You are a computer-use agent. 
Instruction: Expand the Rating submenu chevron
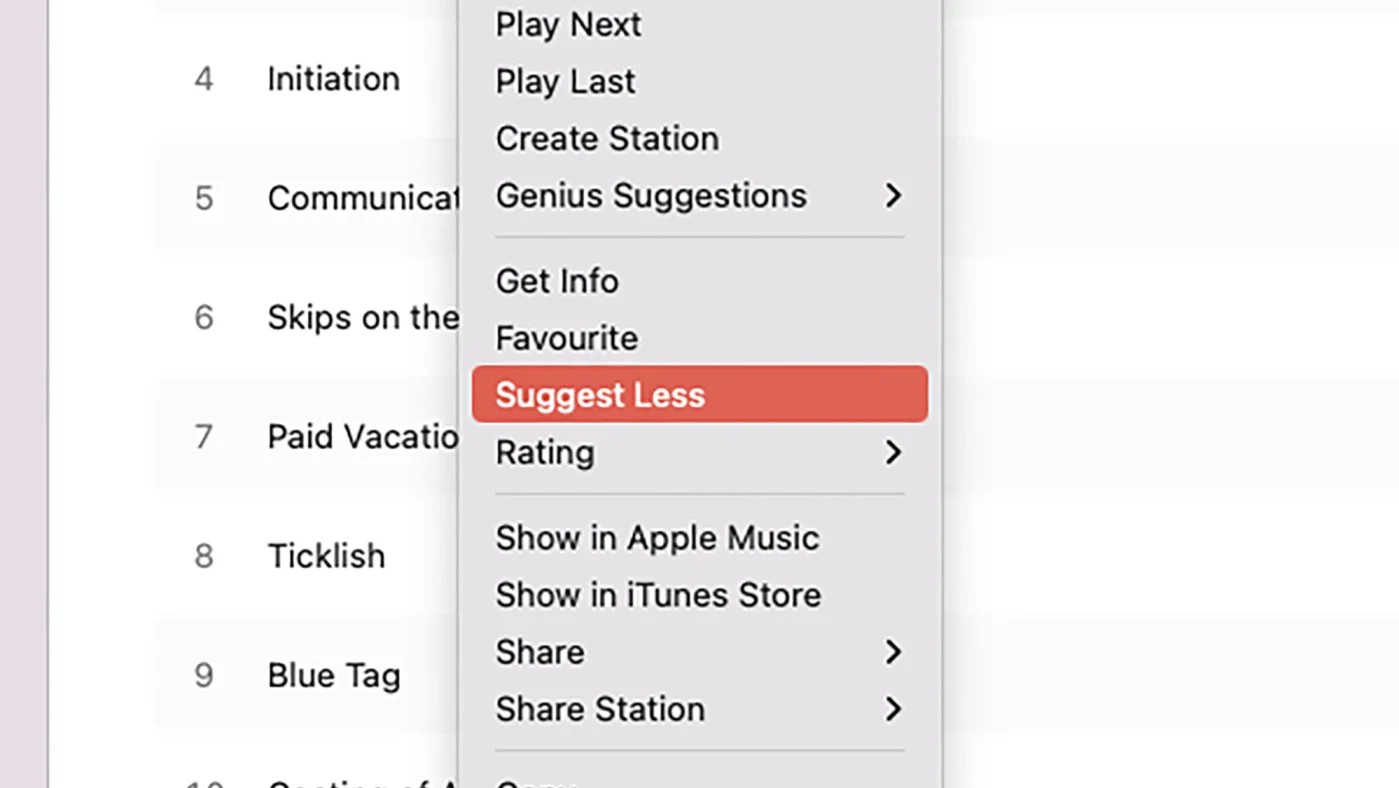pyautogui.click(x=893, y=453)
